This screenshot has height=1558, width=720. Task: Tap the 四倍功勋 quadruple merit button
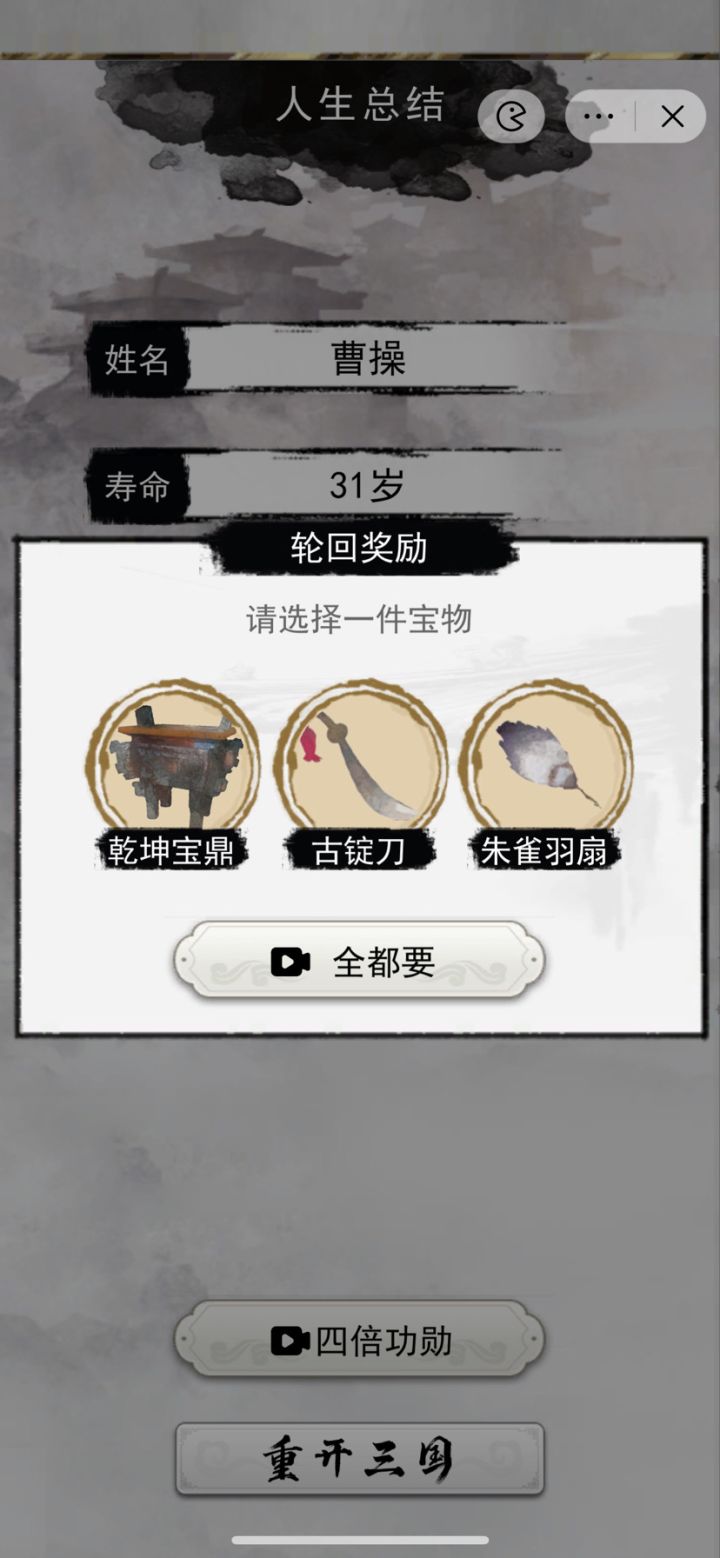point(360,1340)
